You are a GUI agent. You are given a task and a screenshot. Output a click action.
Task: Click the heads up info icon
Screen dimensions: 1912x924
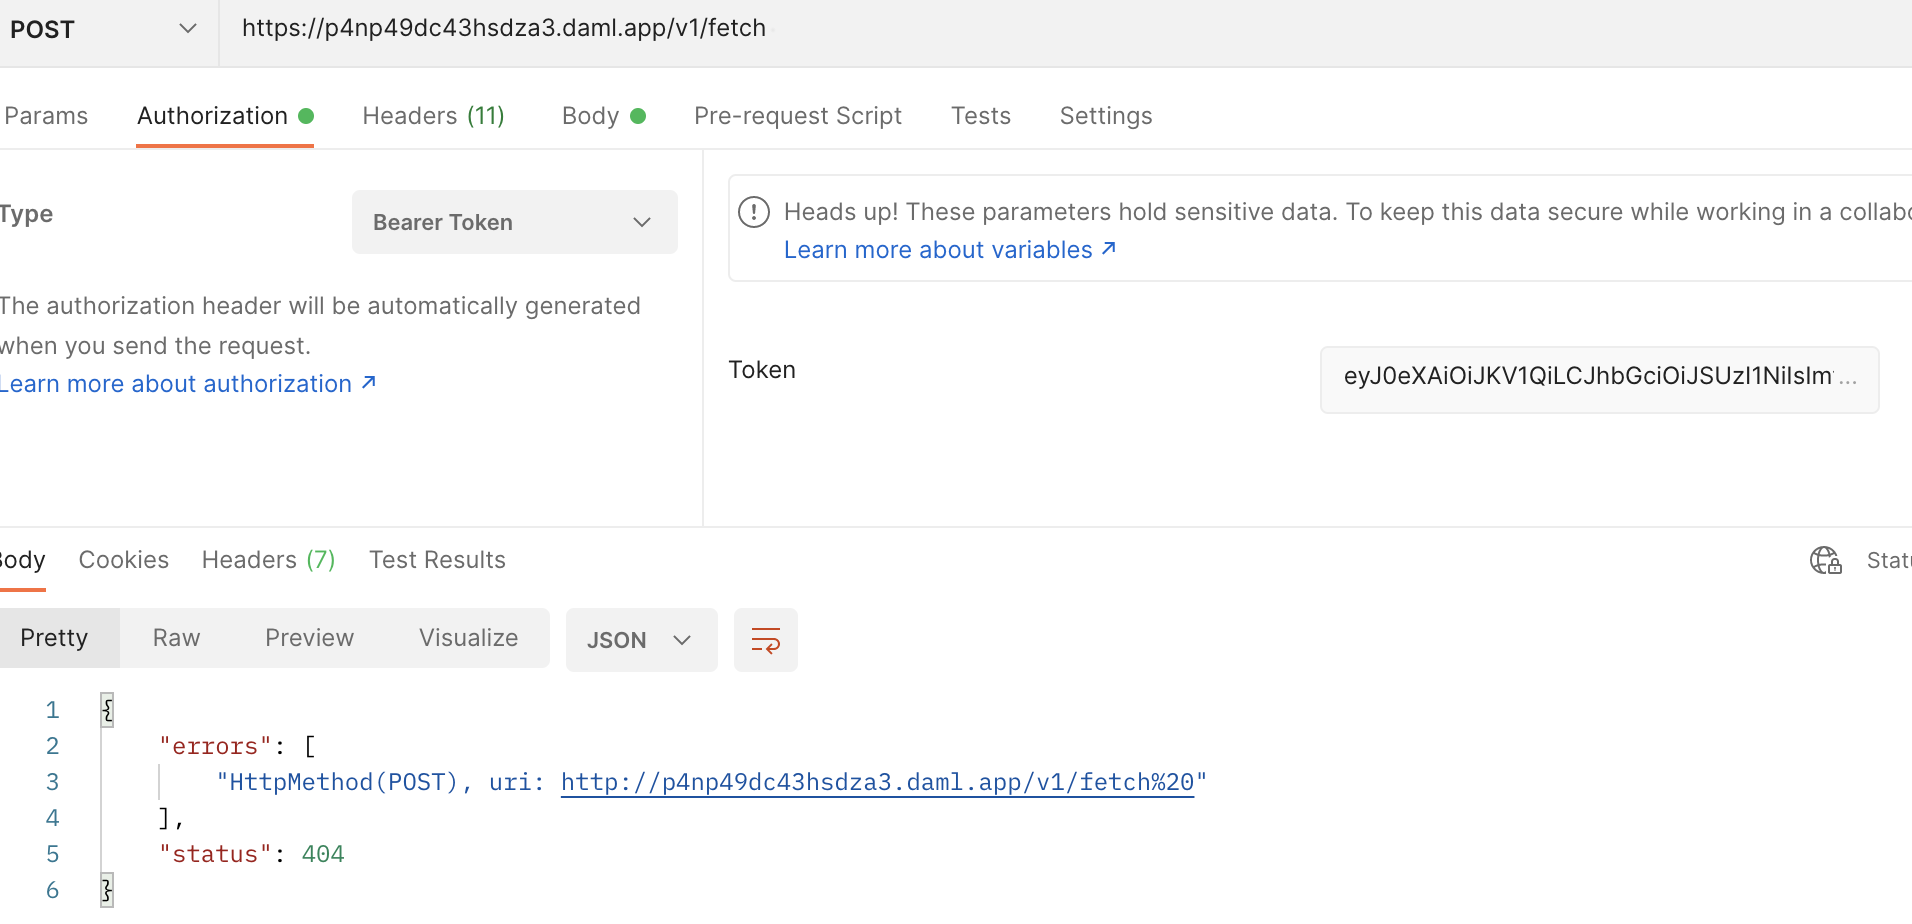(753, 212)
